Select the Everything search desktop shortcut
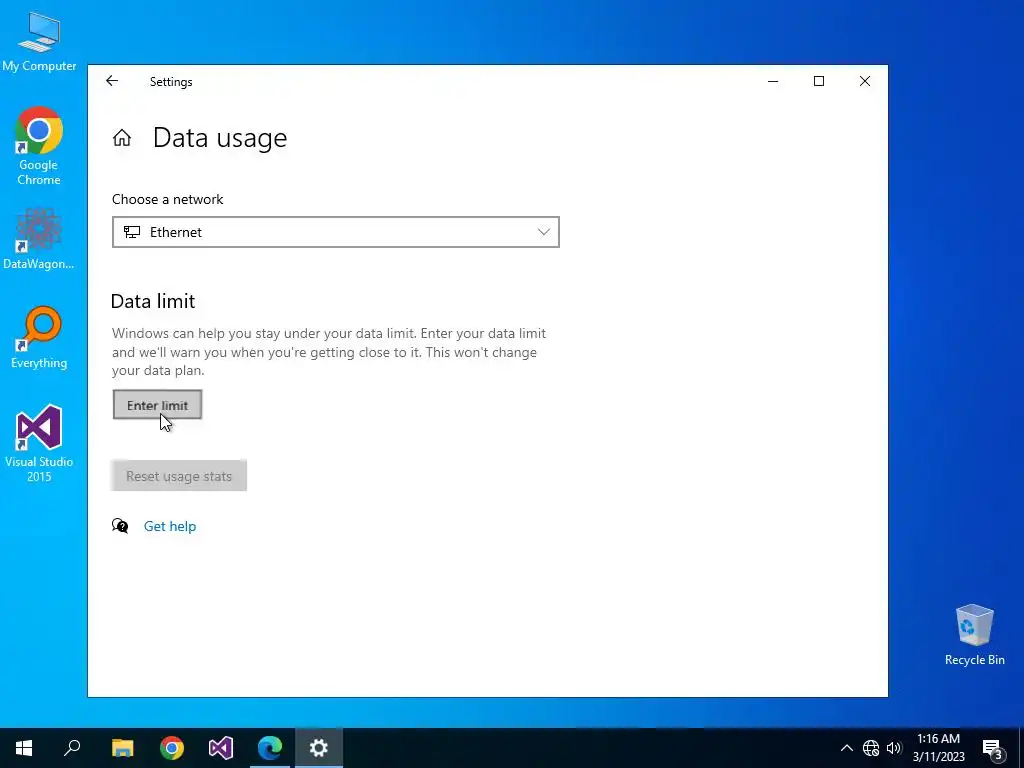This screenshot has width=1024, height=768. tap(39, 337)
